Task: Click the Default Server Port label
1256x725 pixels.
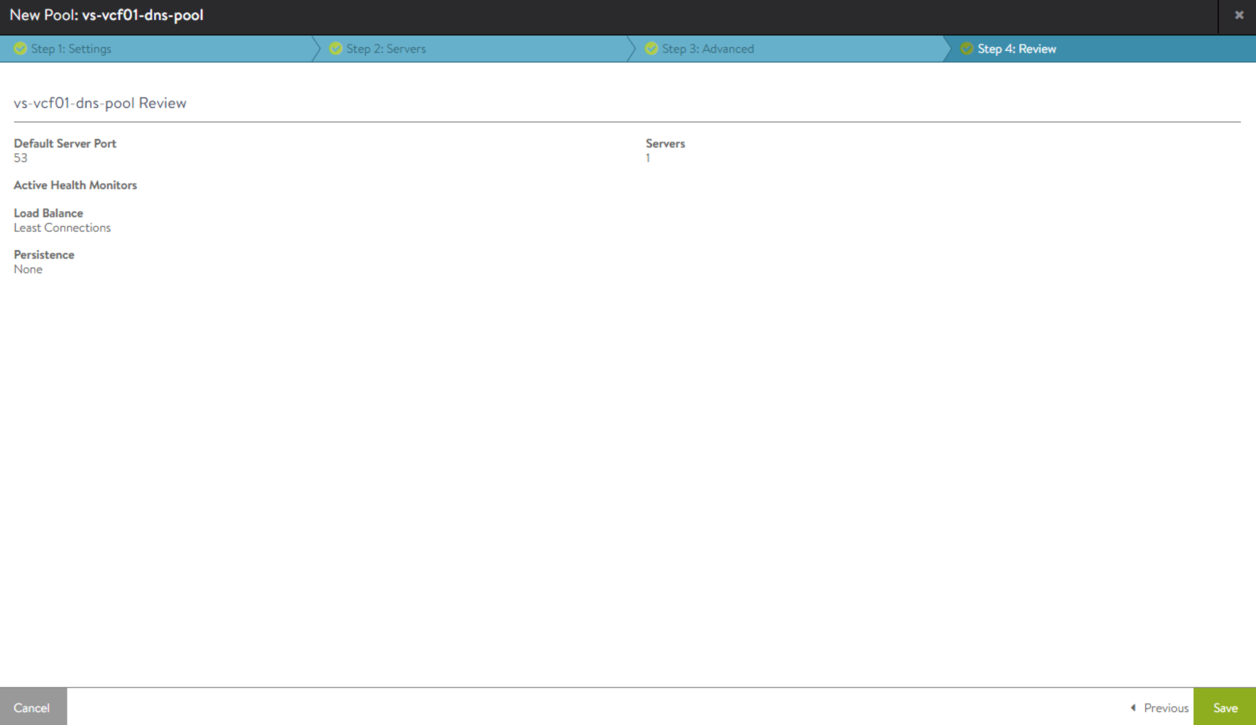Action: 65,144
